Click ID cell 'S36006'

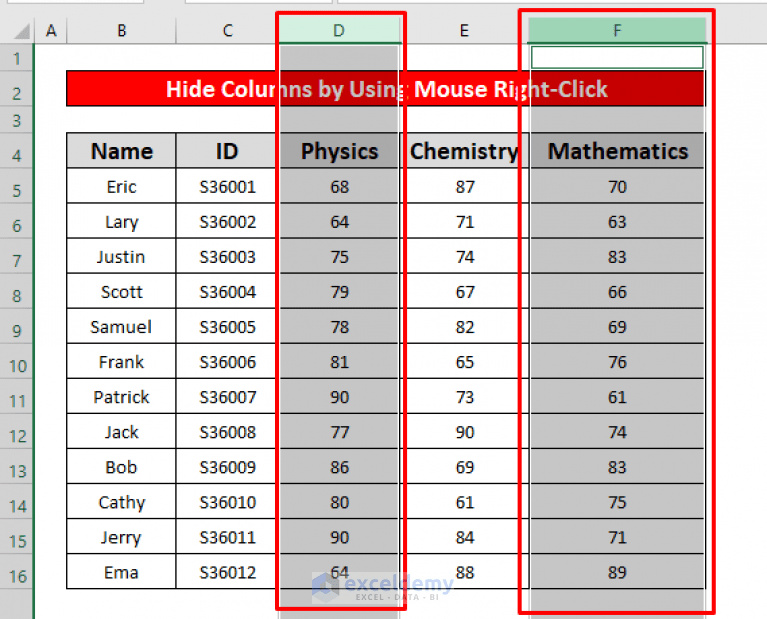pos(227,362)
